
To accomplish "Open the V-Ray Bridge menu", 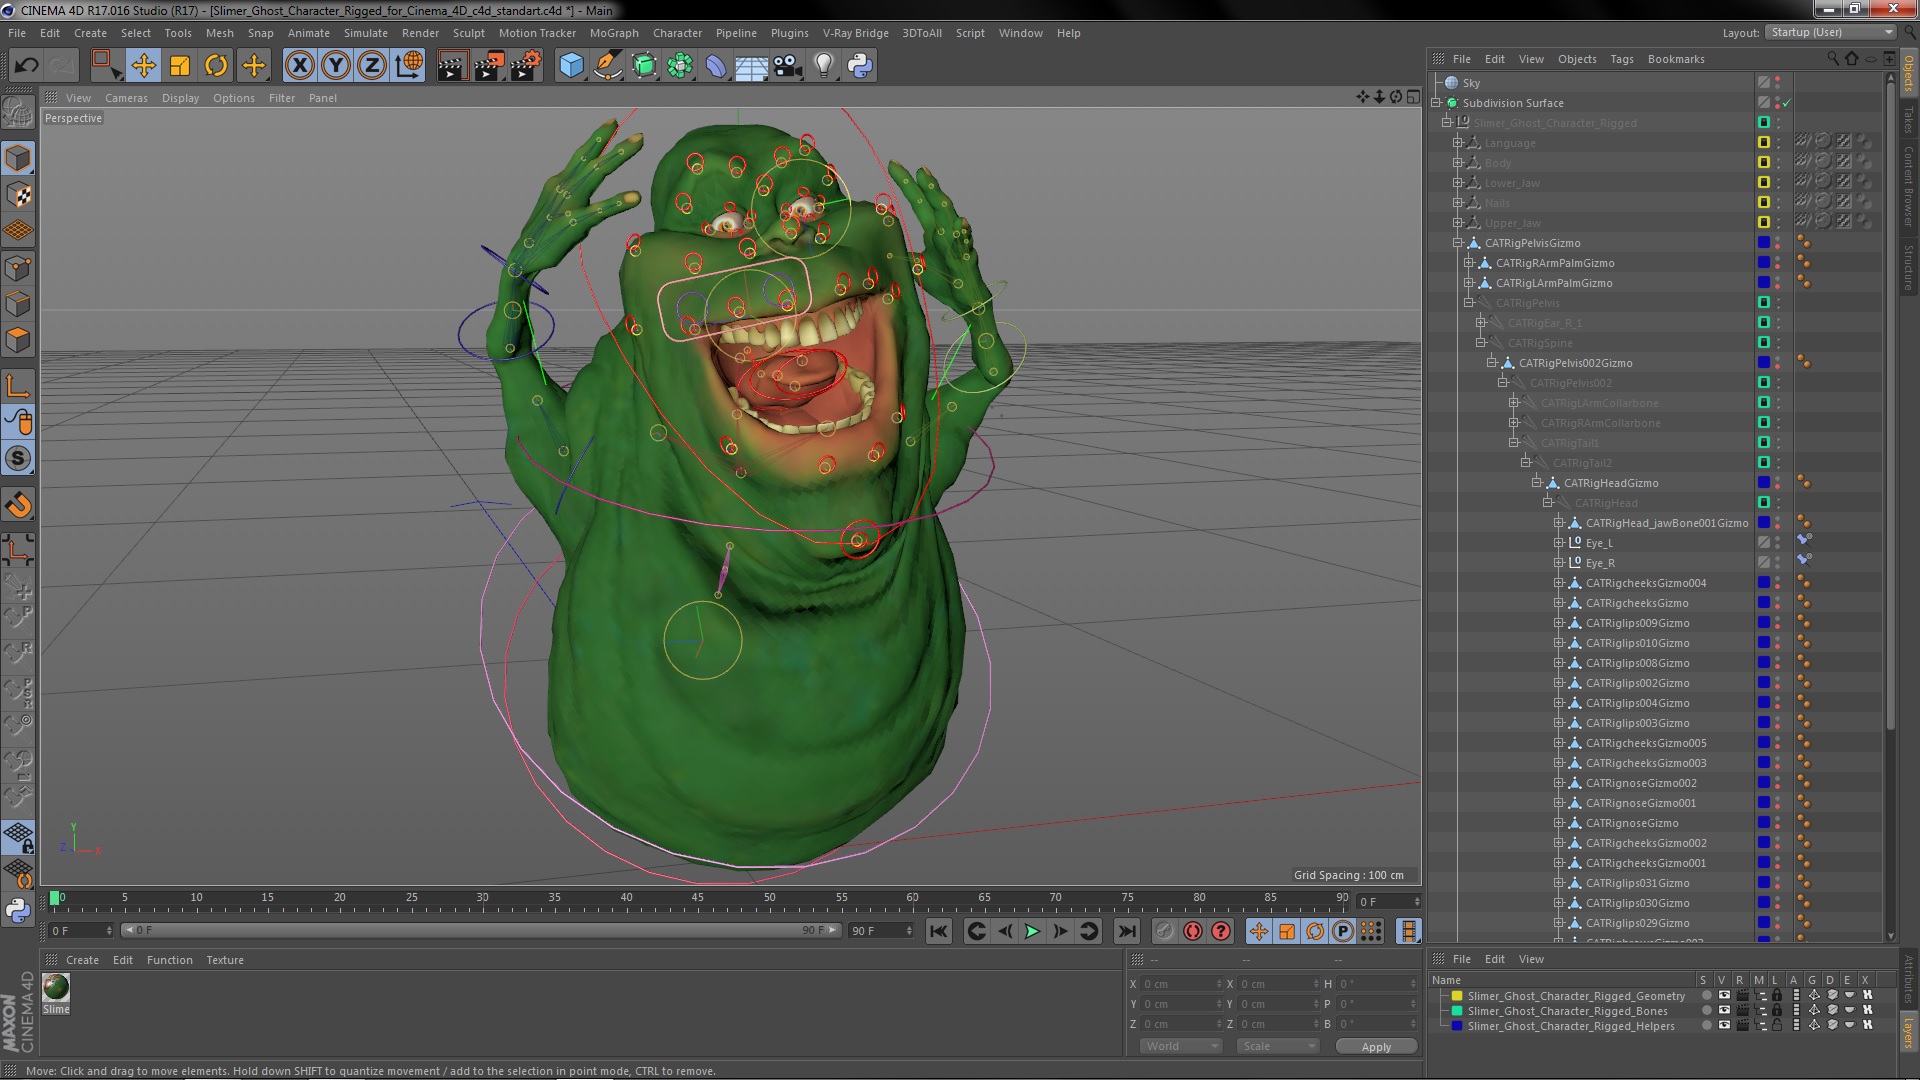I will coord(855,33).
